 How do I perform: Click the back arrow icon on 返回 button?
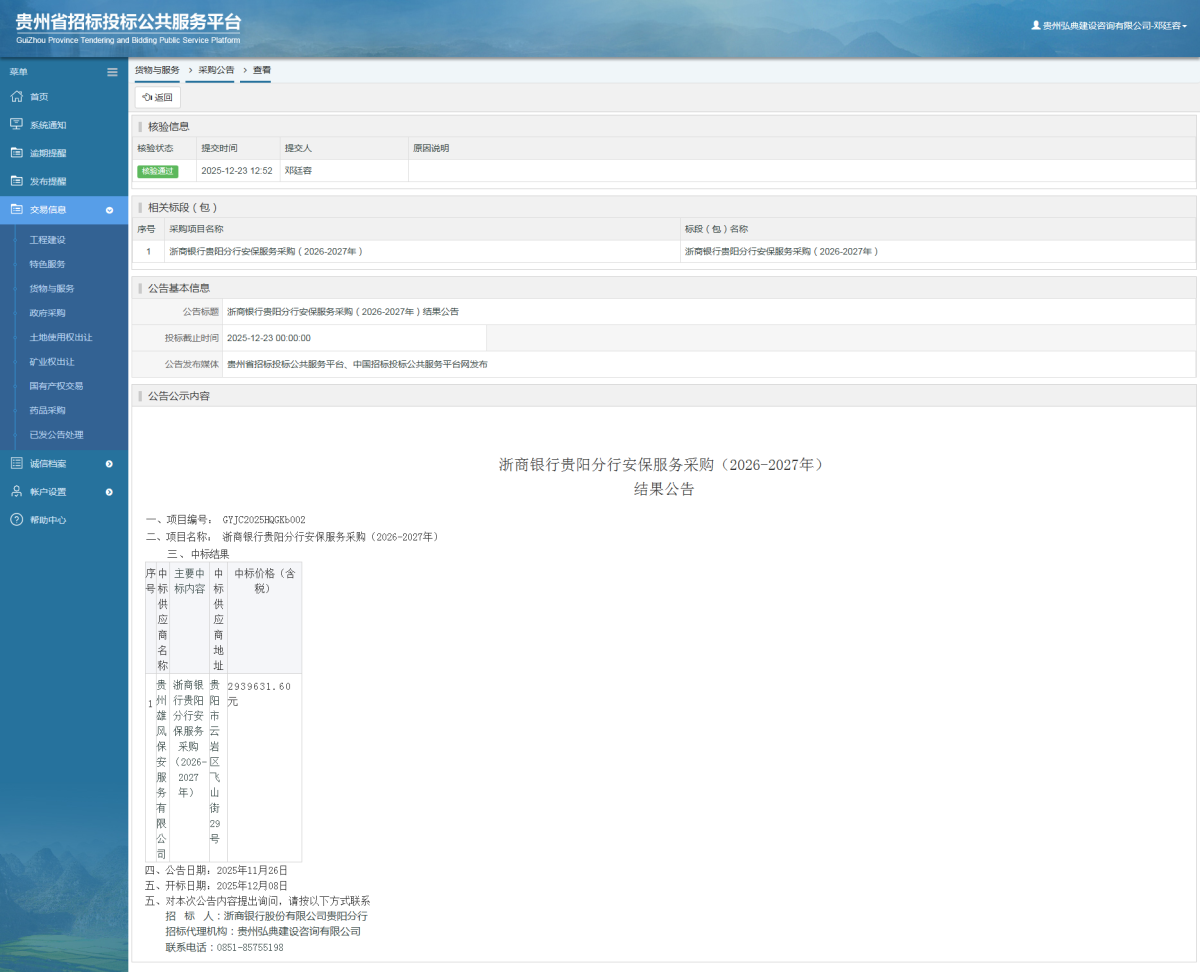pyautogui.click(x=146, y=97)
